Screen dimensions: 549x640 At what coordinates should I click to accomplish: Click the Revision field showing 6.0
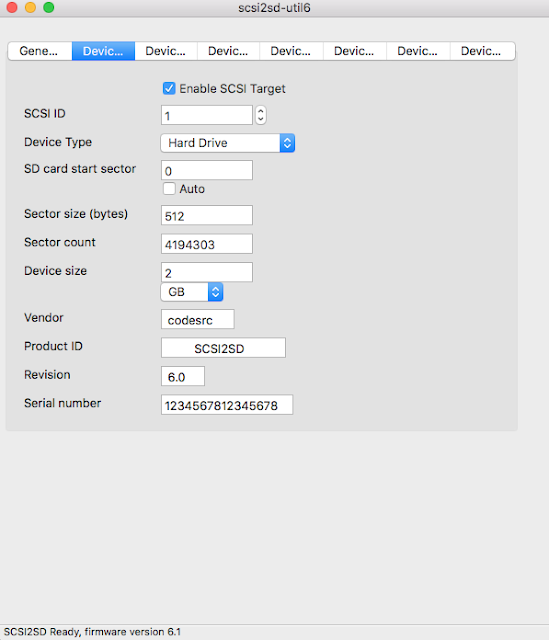tap(183, 376)
